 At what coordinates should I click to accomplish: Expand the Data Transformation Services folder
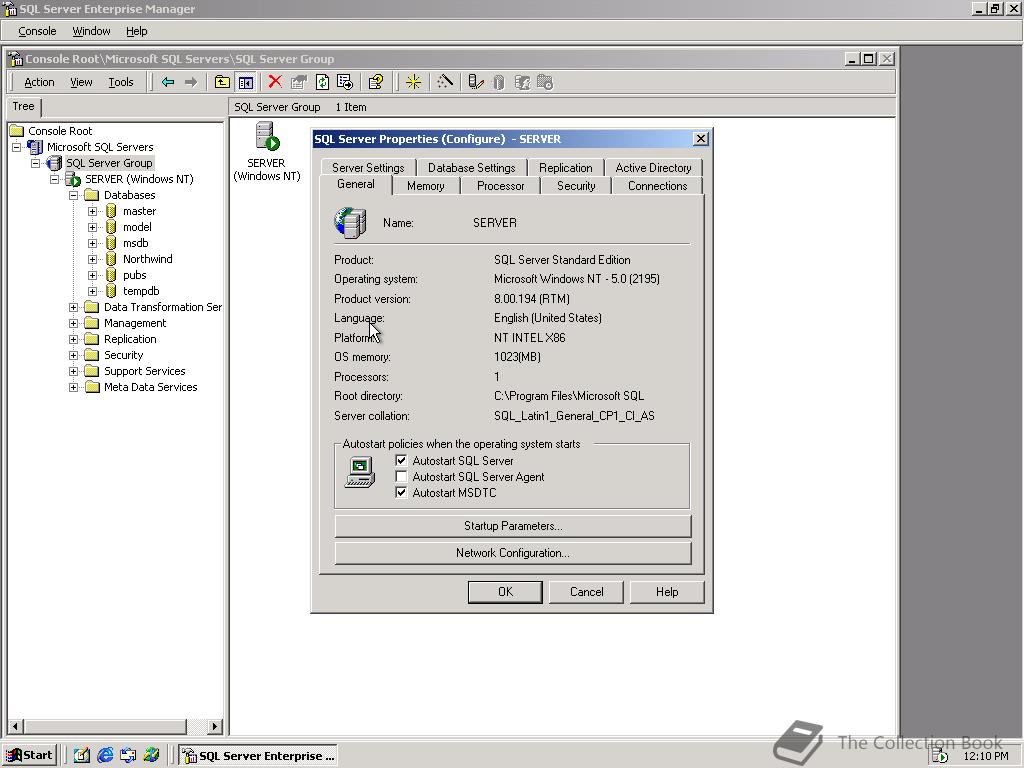(74, 307)
